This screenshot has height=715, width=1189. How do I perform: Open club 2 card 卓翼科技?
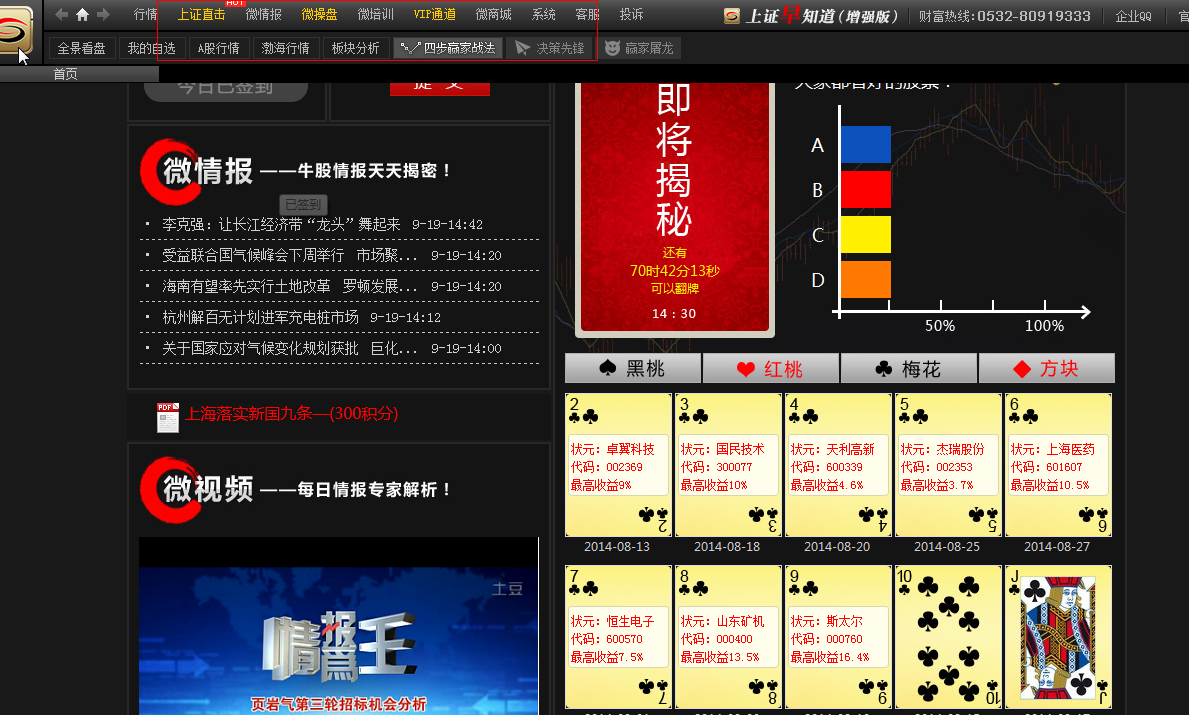tap(619, 465)
